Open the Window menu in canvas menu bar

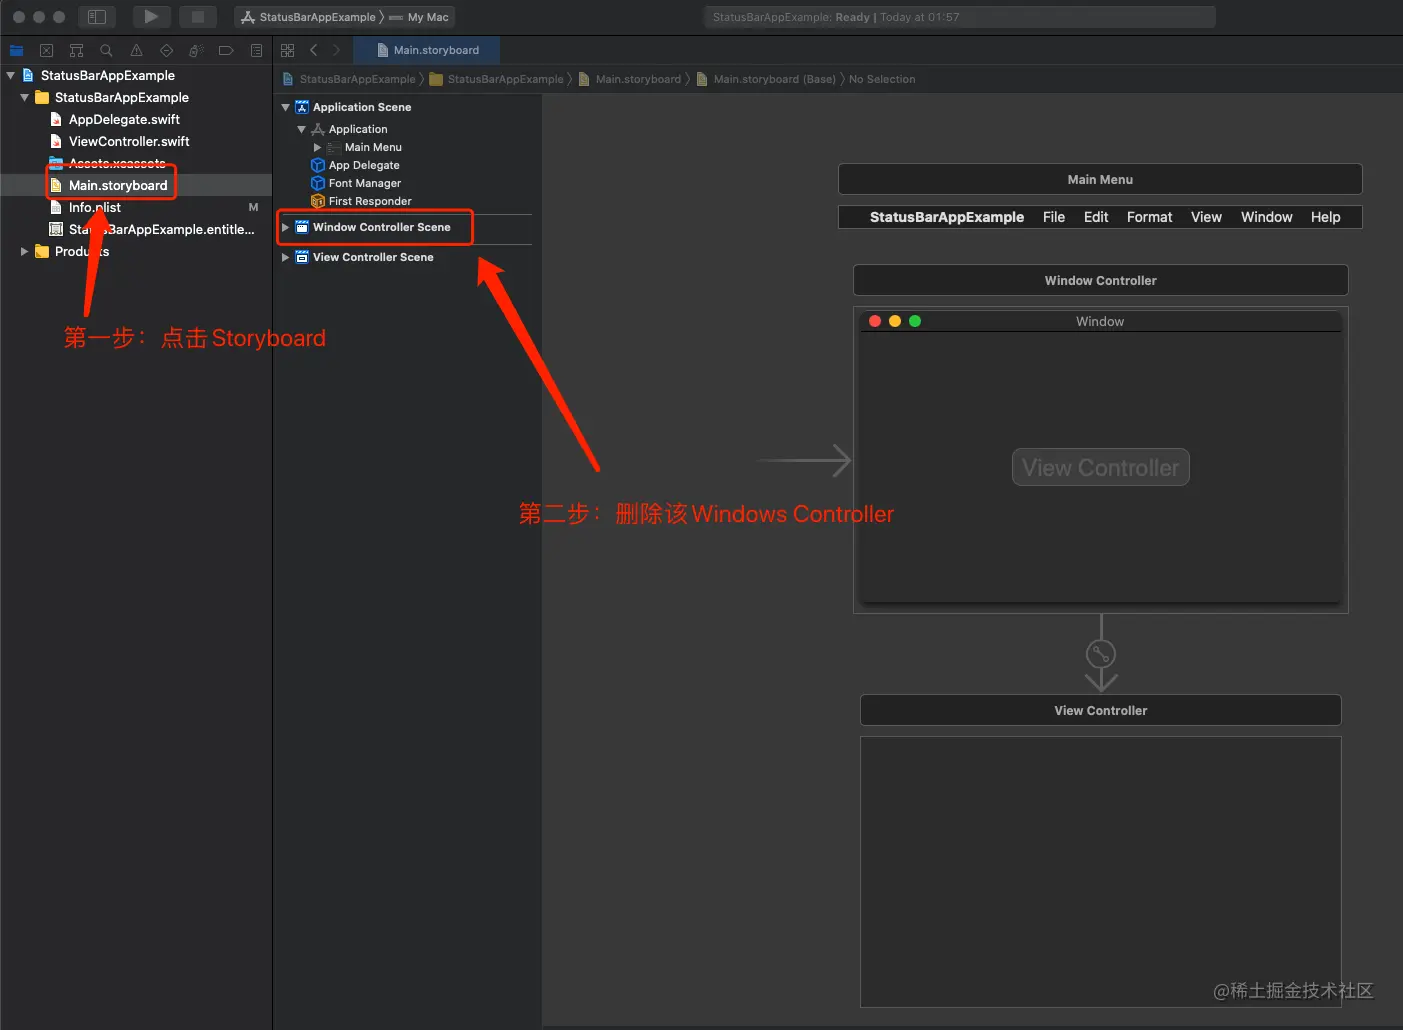1267,217
